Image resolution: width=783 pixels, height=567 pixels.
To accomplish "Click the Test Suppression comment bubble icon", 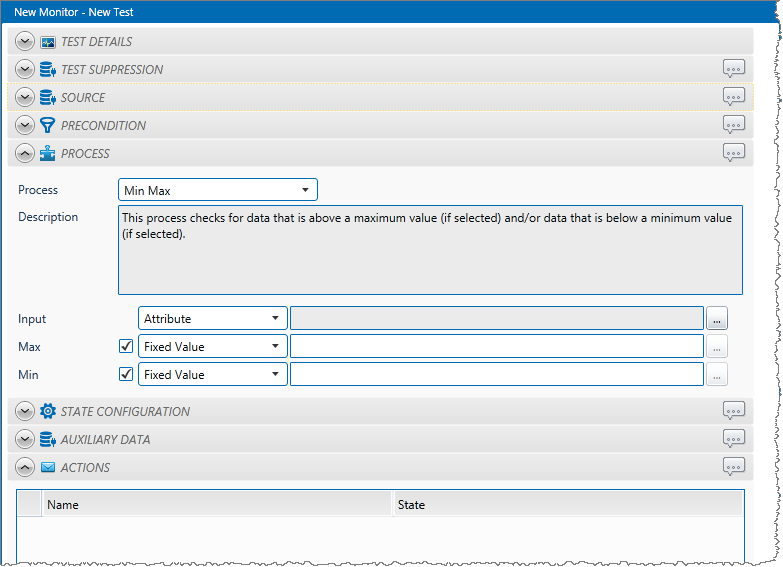I will (734, 69).
